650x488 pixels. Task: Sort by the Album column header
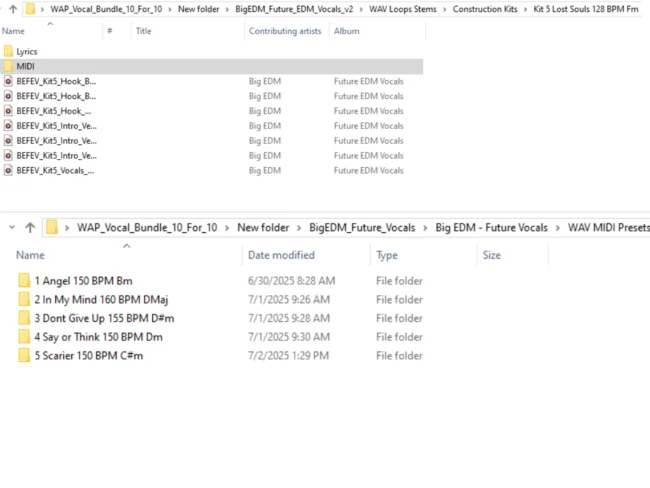(x=347, y=31)
